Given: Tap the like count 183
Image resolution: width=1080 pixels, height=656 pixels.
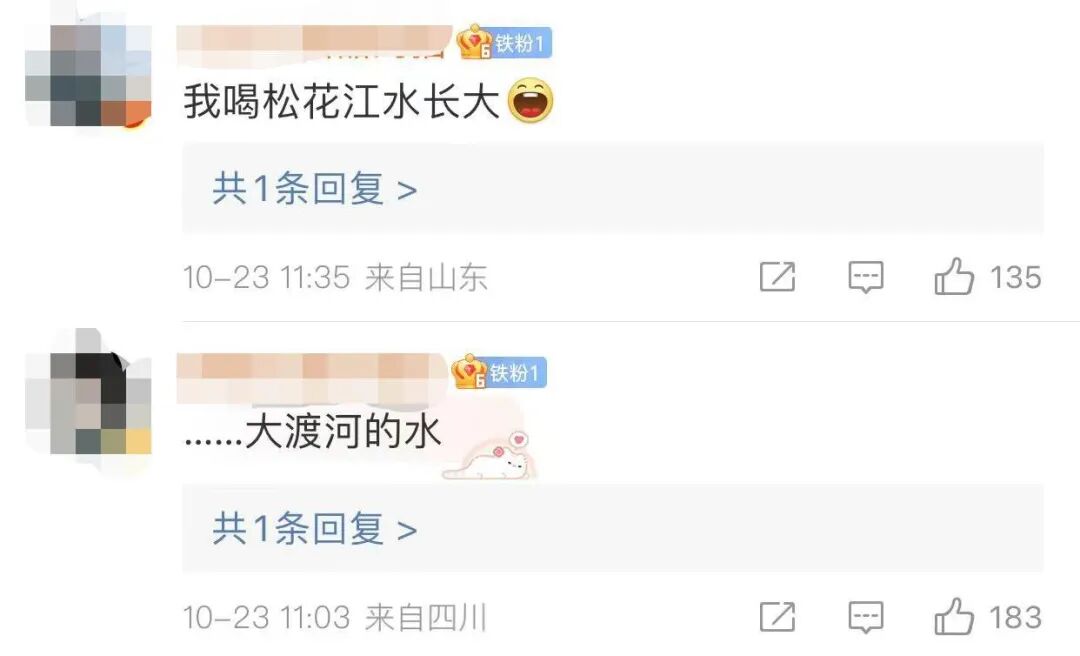Looking at the screenshot, I should 1015,617.
